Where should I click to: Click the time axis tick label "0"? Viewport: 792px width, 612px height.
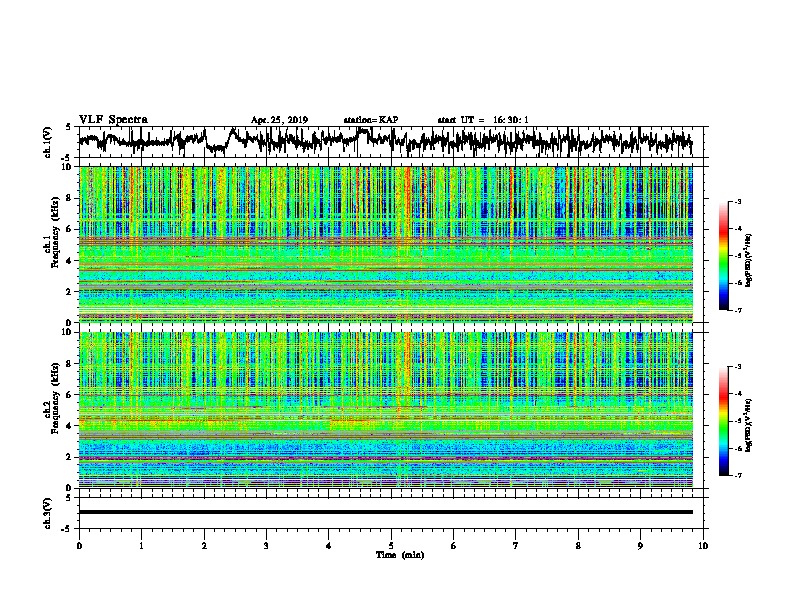pos(79,545)
